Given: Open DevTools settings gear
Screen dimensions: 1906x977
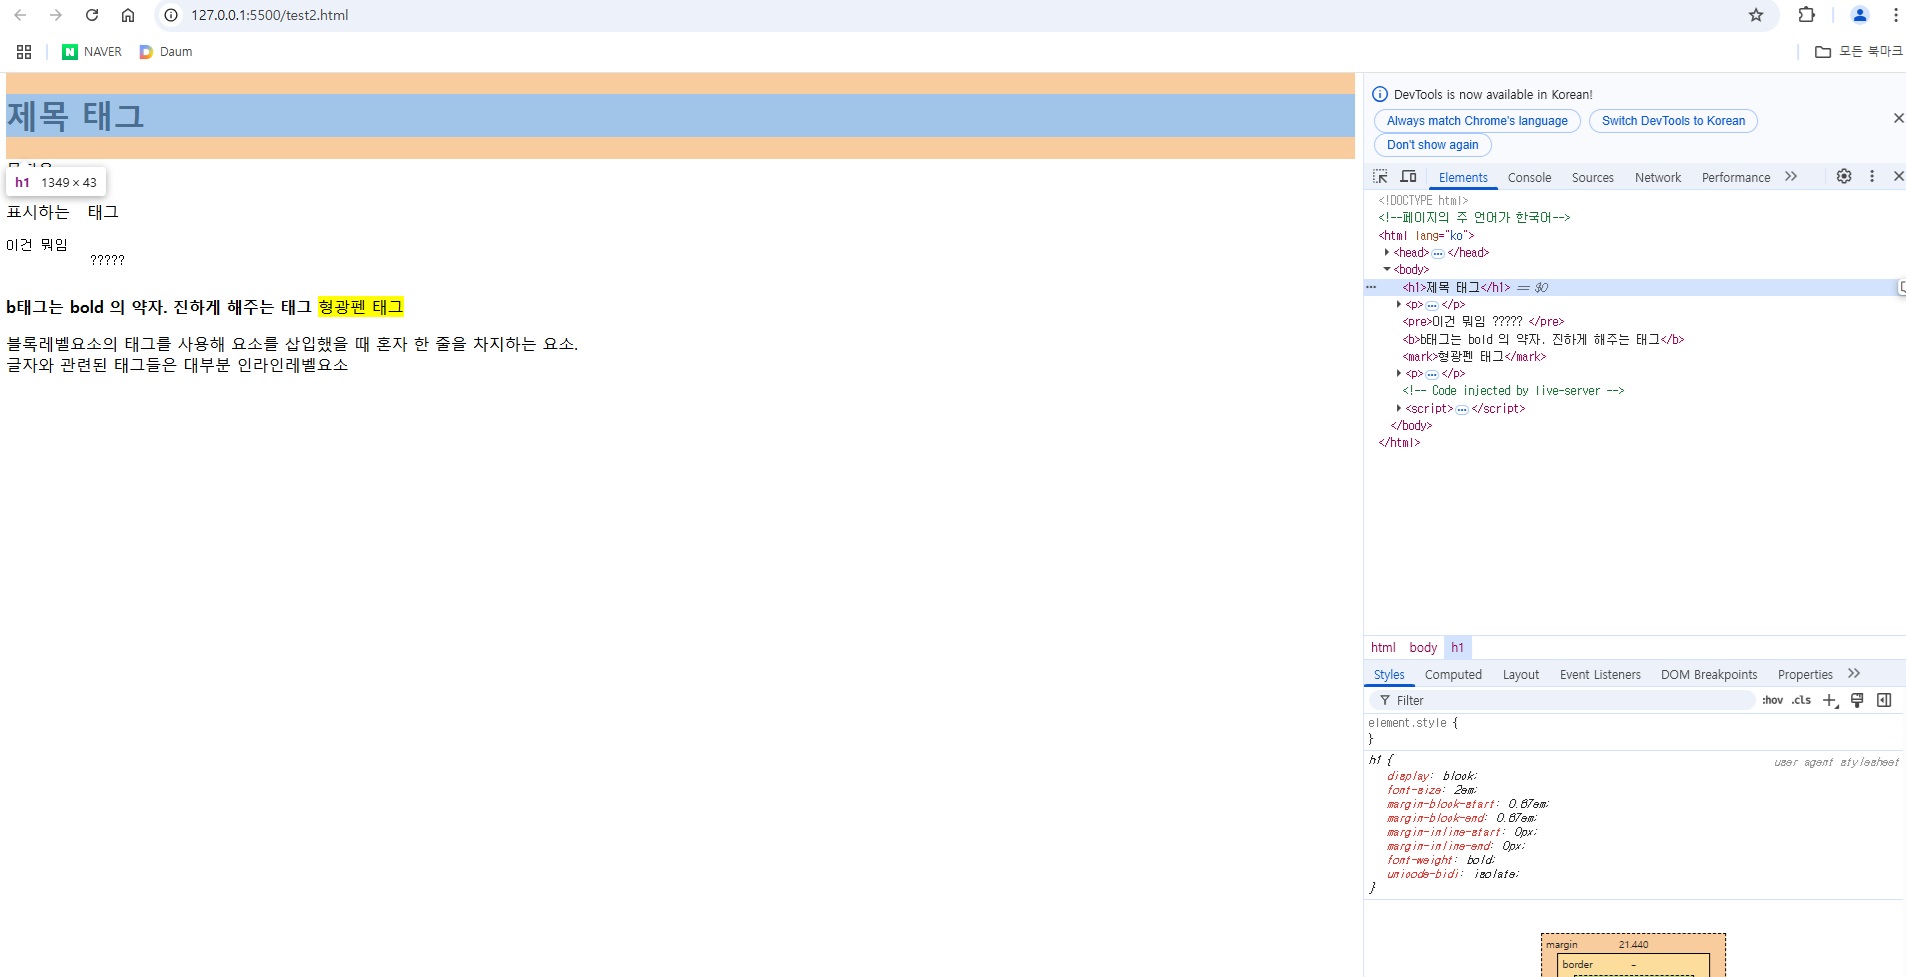Looking at the screenshot, I should [1844, 176].
